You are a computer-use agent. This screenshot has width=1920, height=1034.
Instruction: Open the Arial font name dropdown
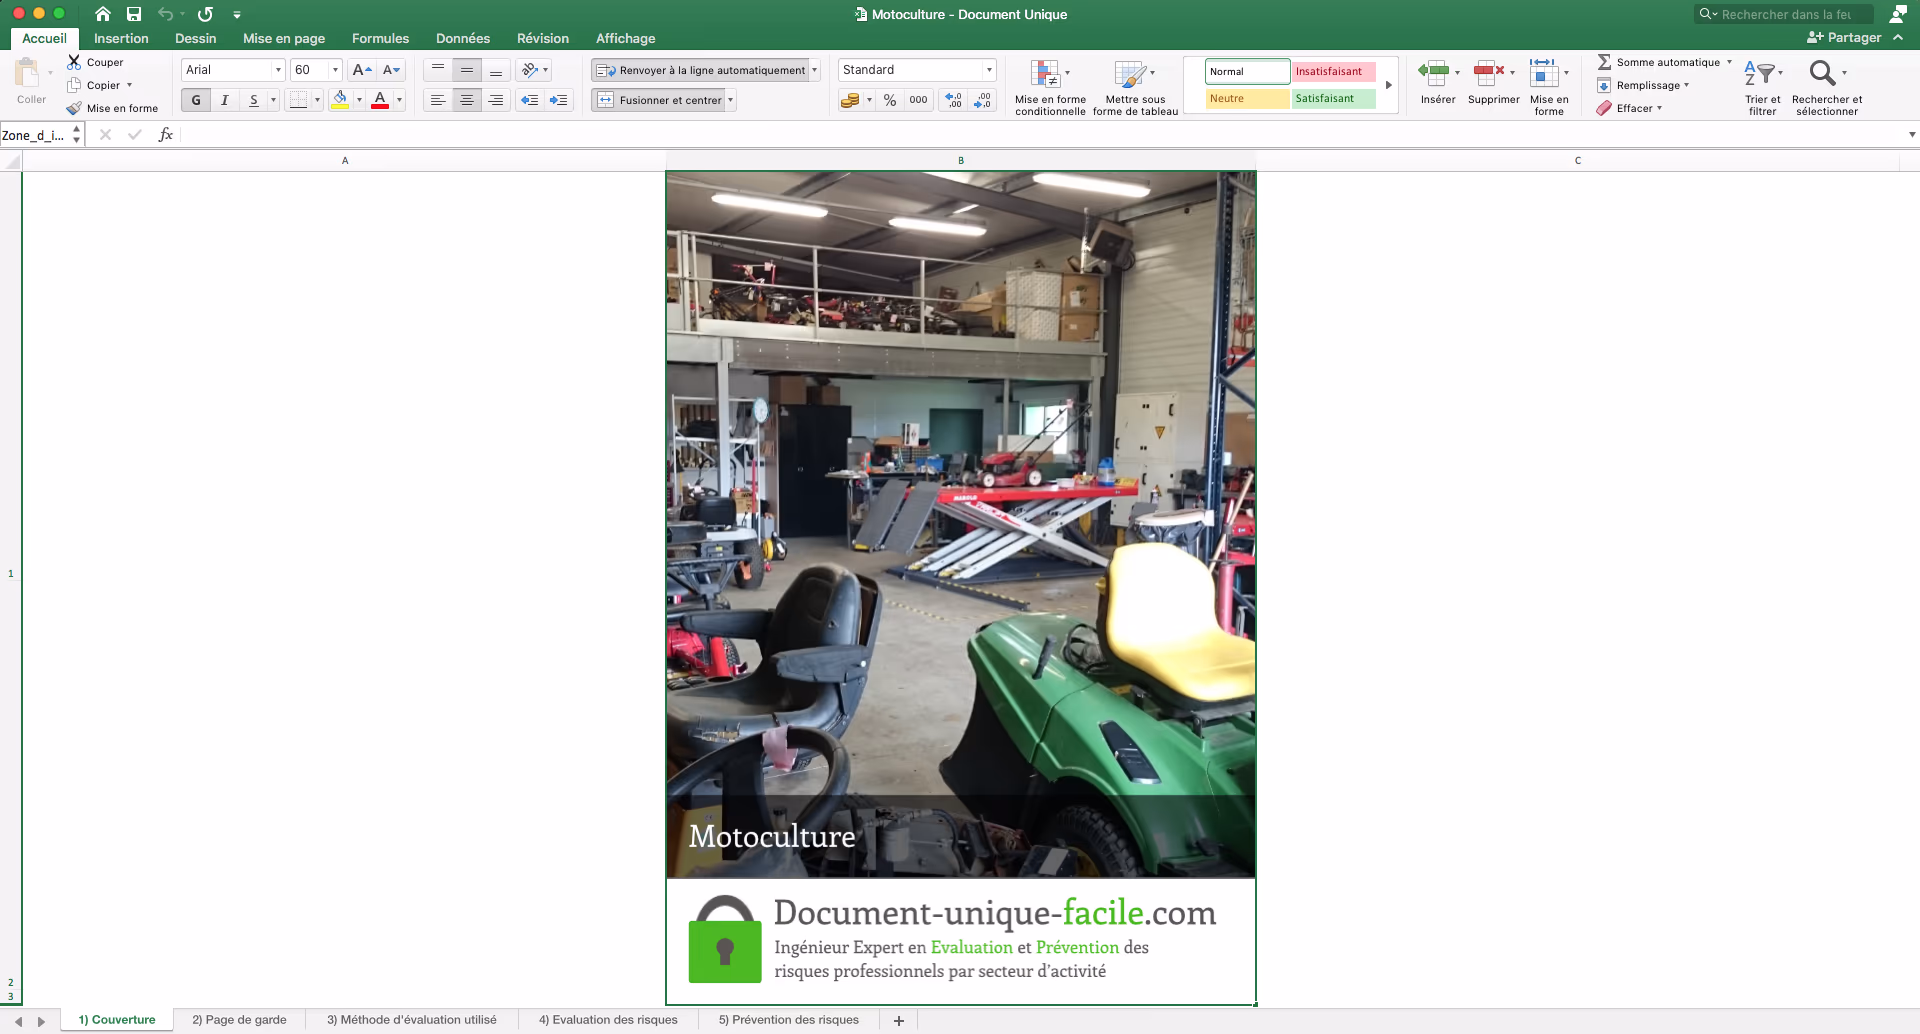click(x=278, y=70)
